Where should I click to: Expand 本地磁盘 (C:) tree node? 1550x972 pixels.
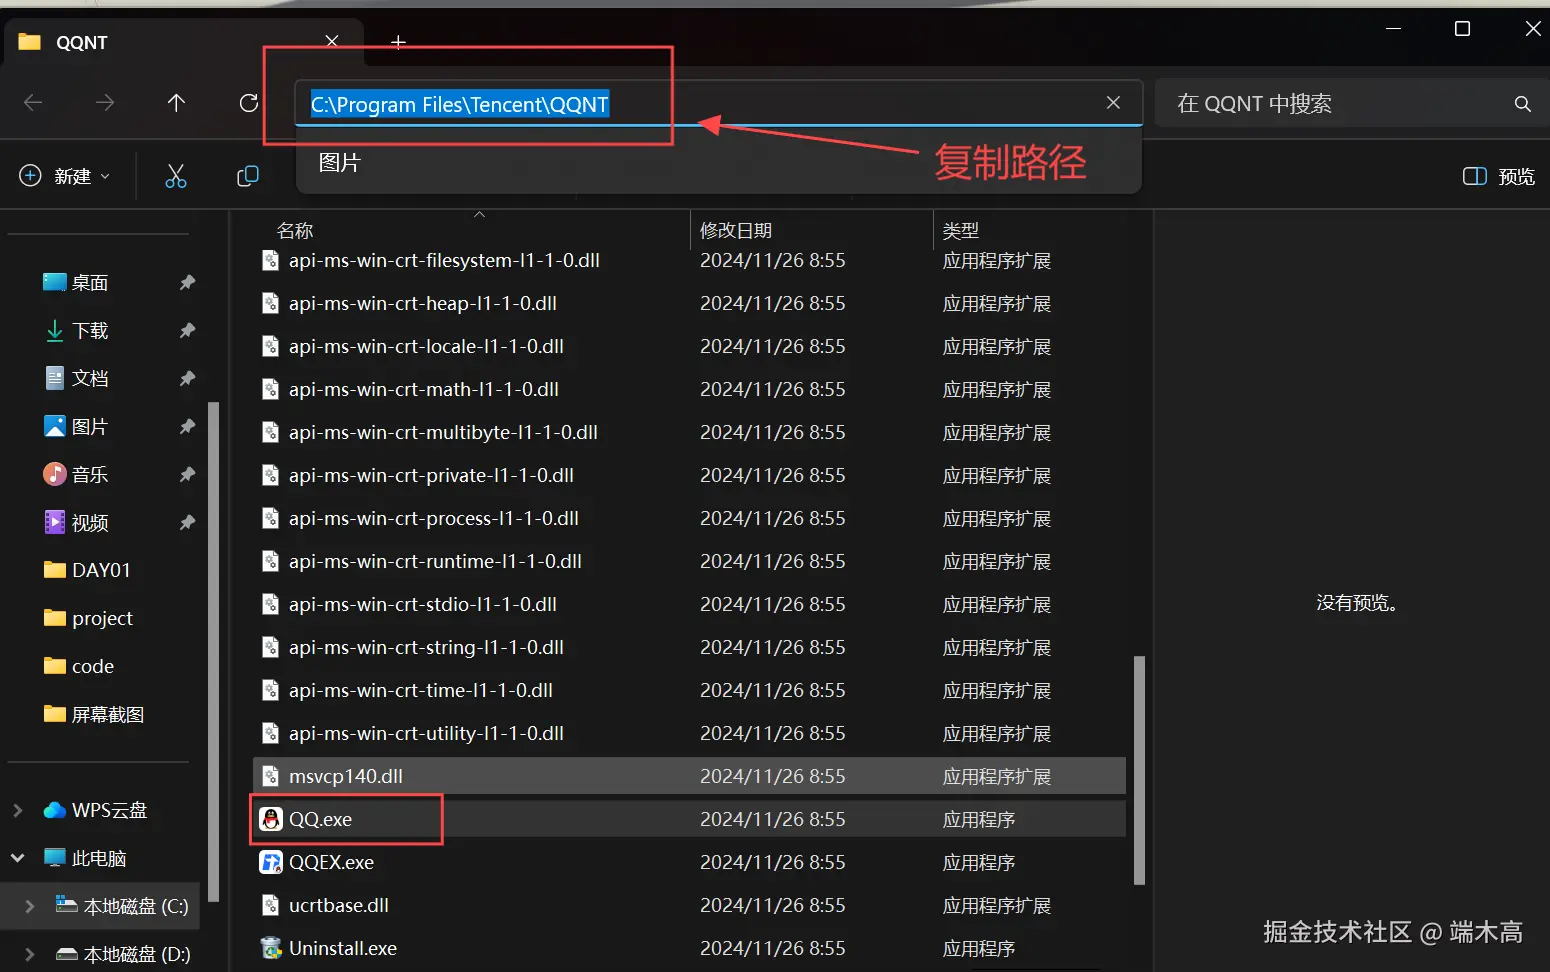pos(29,907)
